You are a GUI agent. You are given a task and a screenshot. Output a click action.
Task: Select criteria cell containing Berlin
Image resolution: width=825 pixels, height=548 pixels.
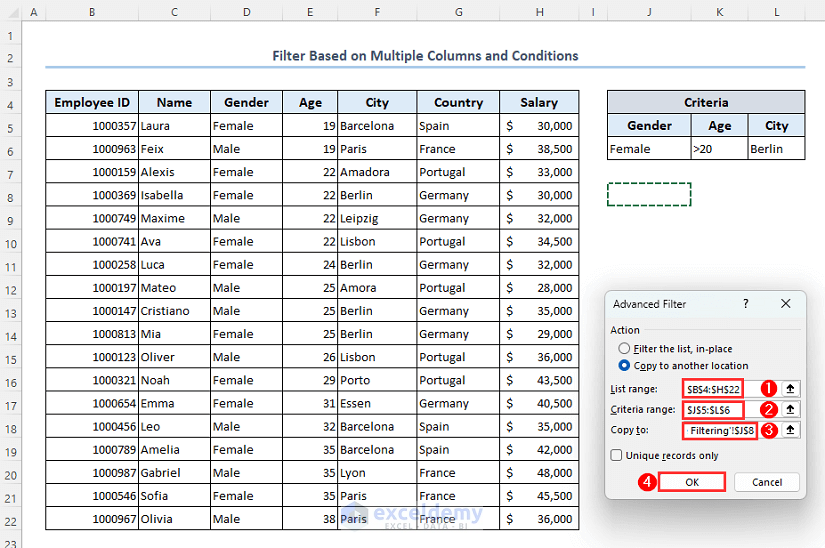tap(777, 149)
